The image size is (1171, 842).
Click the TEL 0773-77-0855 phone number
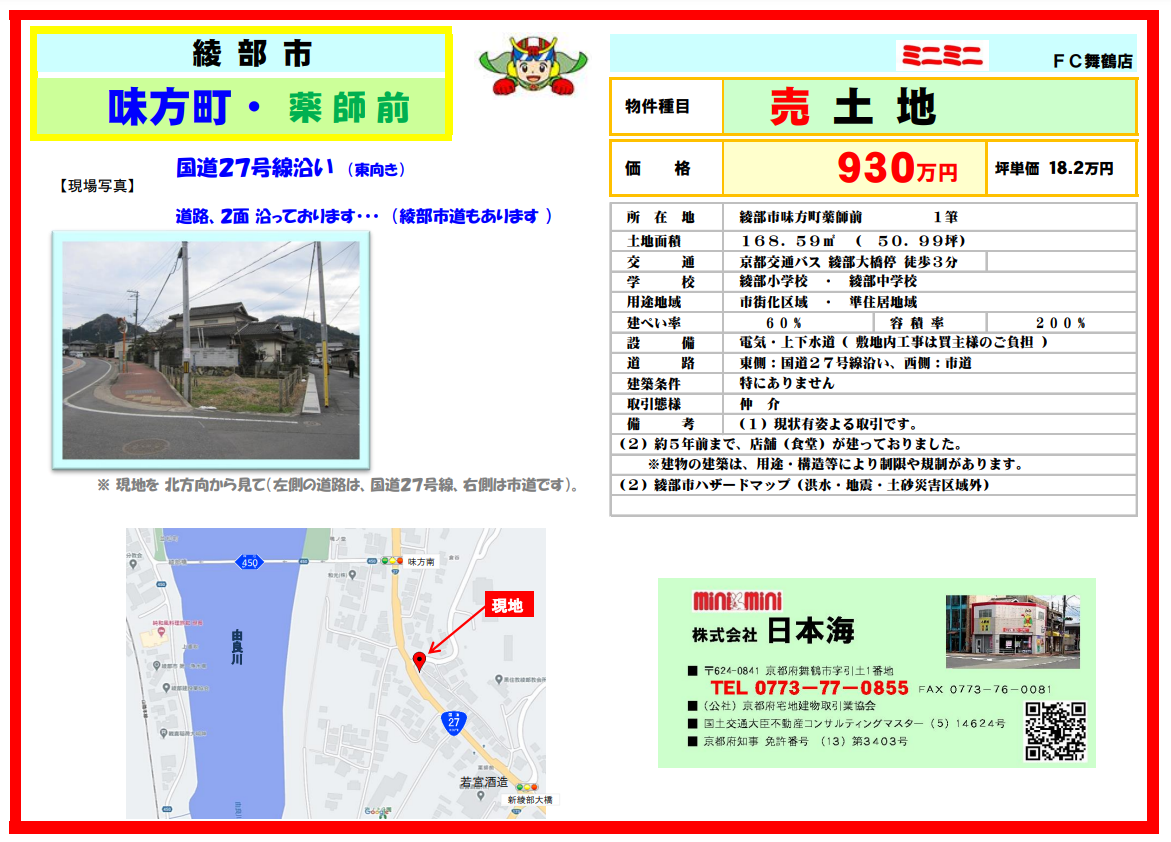pos(809,688)
